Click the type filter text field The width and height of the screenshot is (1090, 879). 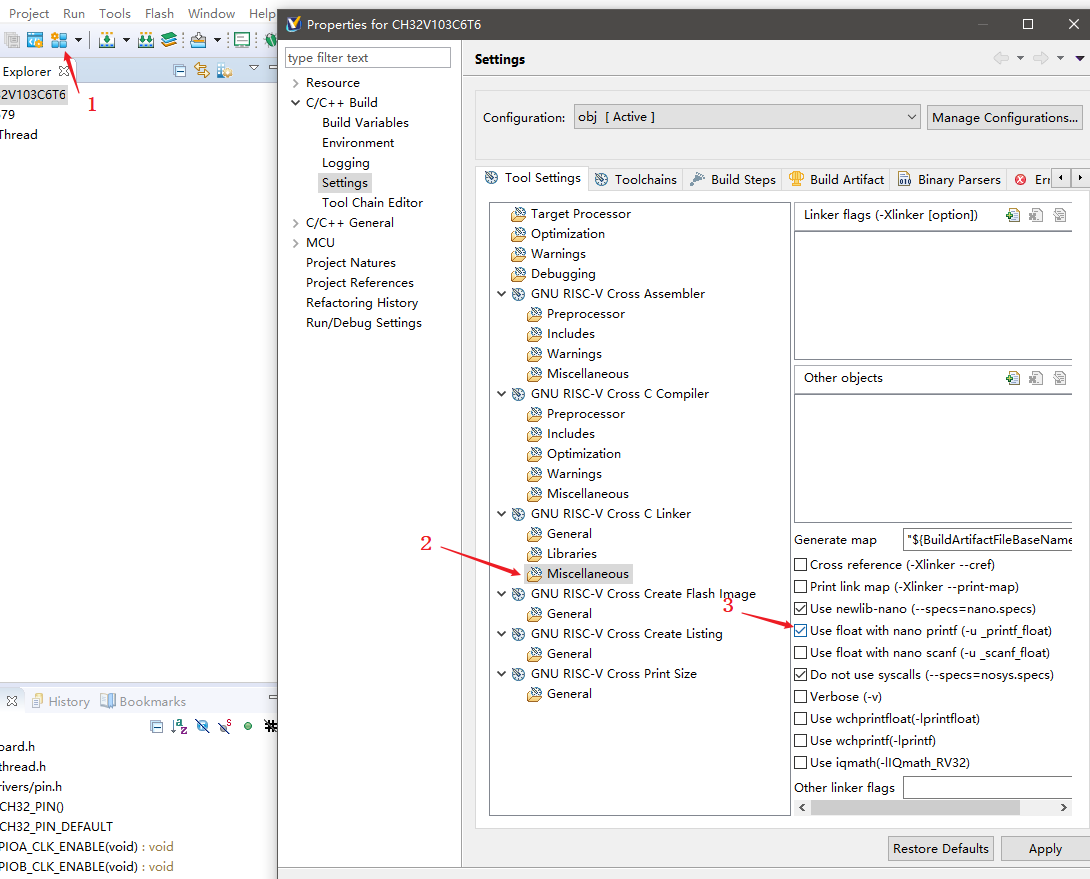click(368, 58)
